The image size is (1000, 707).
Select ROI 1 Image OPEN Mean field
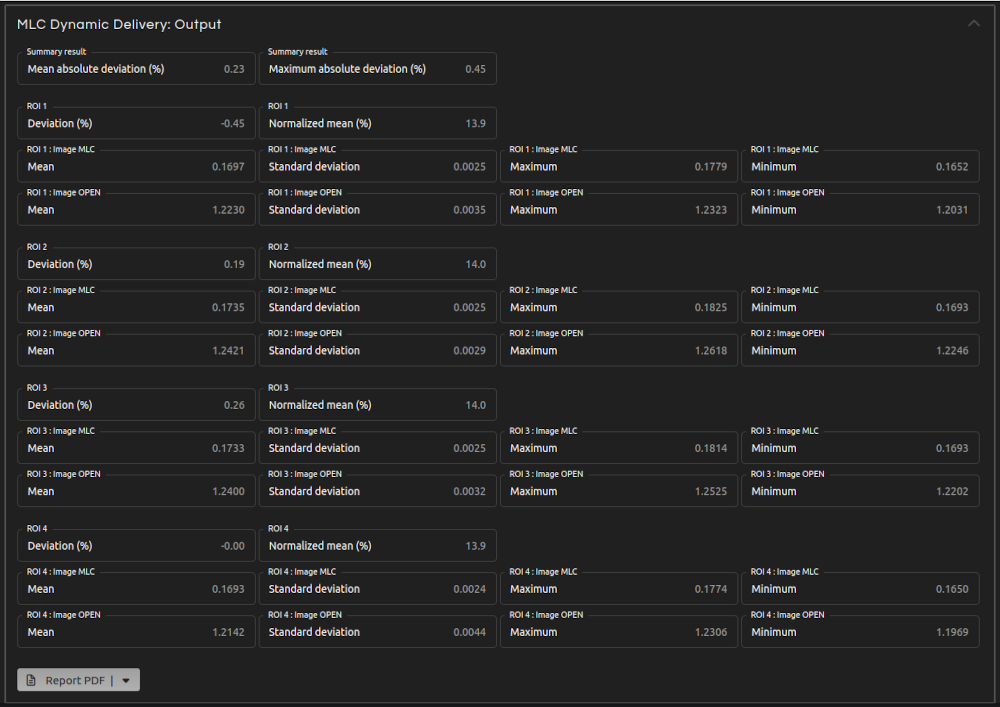136,210
